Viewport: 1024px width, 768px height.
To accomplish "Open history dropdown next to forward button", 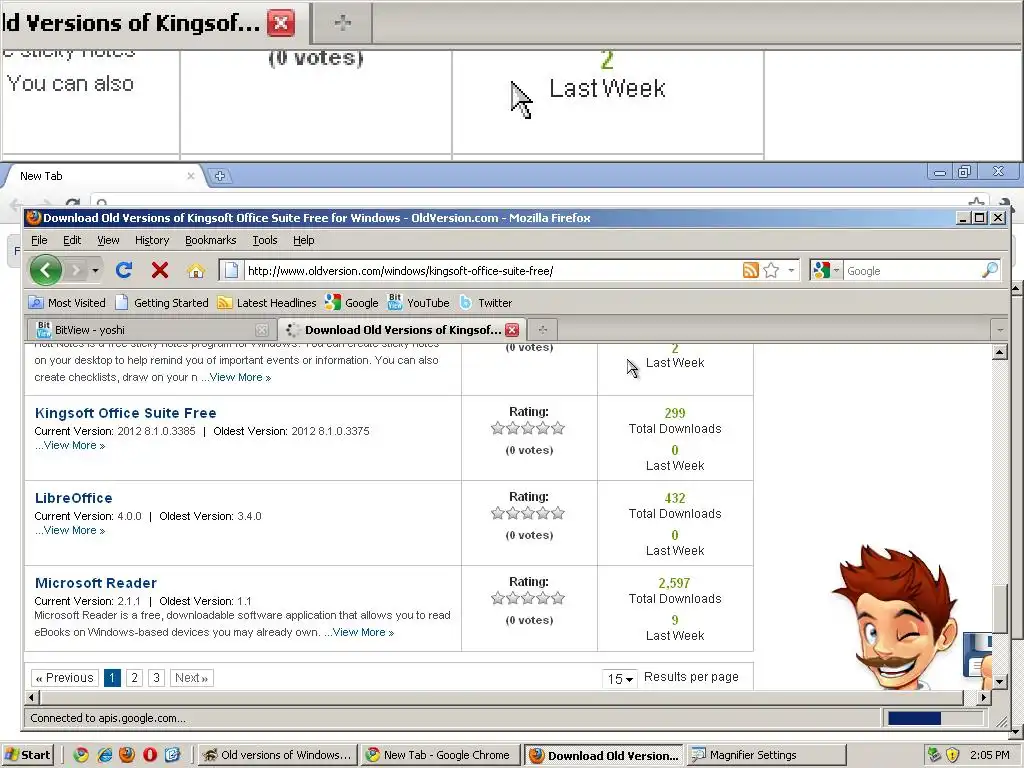I will (x=95, y=270).
